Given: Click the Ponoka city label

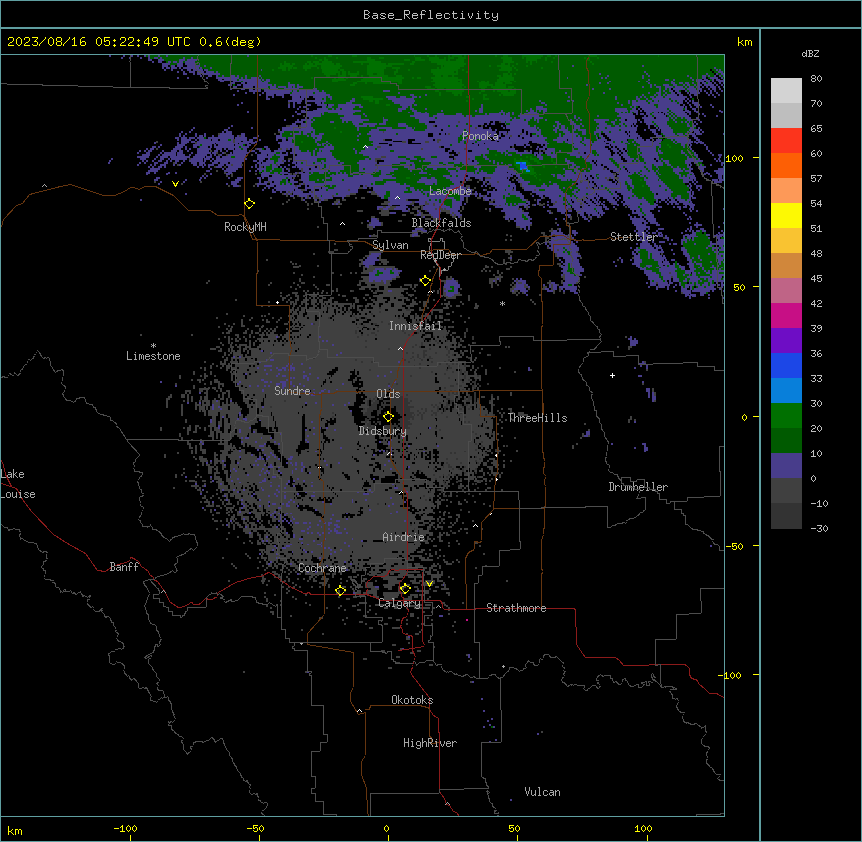Looking at the screenshot, I should [x=480, y=136].
